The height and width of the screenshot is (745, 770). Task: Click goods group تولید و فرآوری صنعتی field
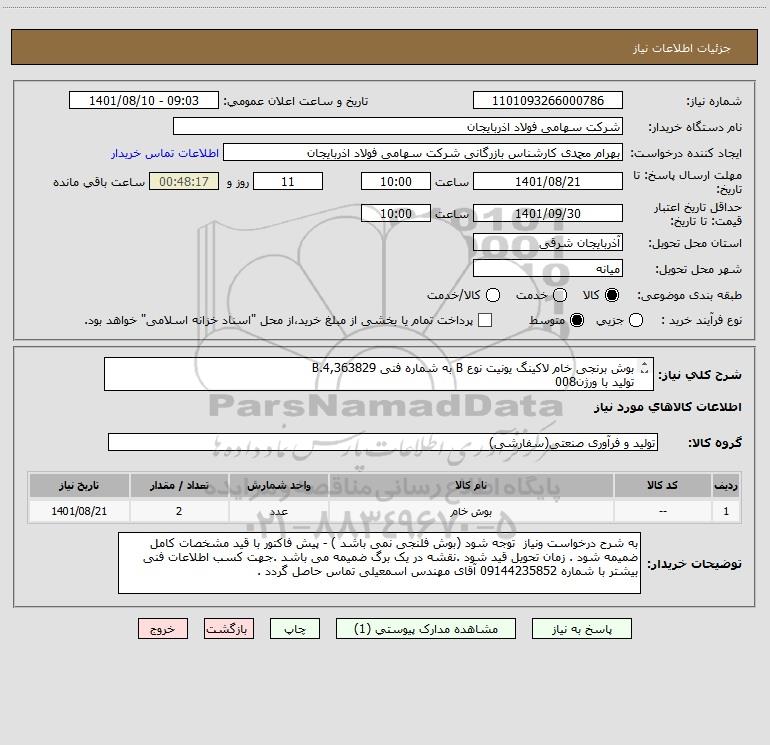click(383, 442)
